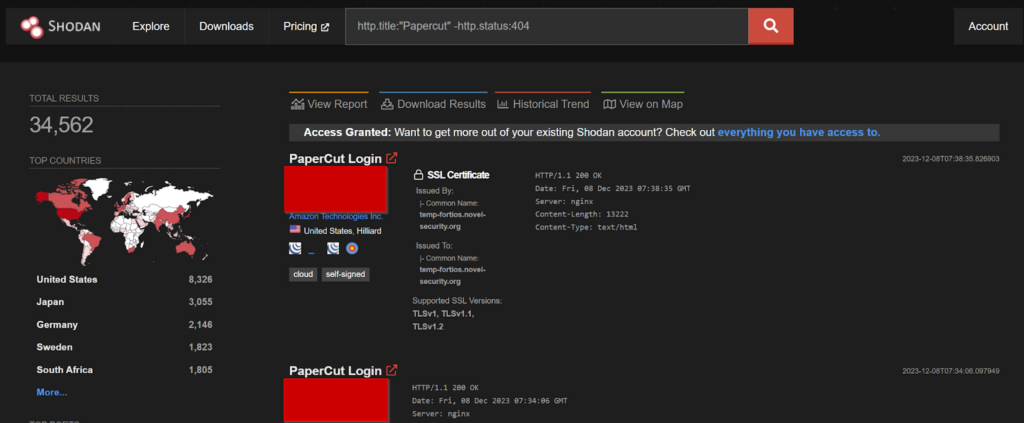Click the 'Supported SSL Versions:' label
The width and height of the screenshot is (1024, 423).
pos(457,301)
